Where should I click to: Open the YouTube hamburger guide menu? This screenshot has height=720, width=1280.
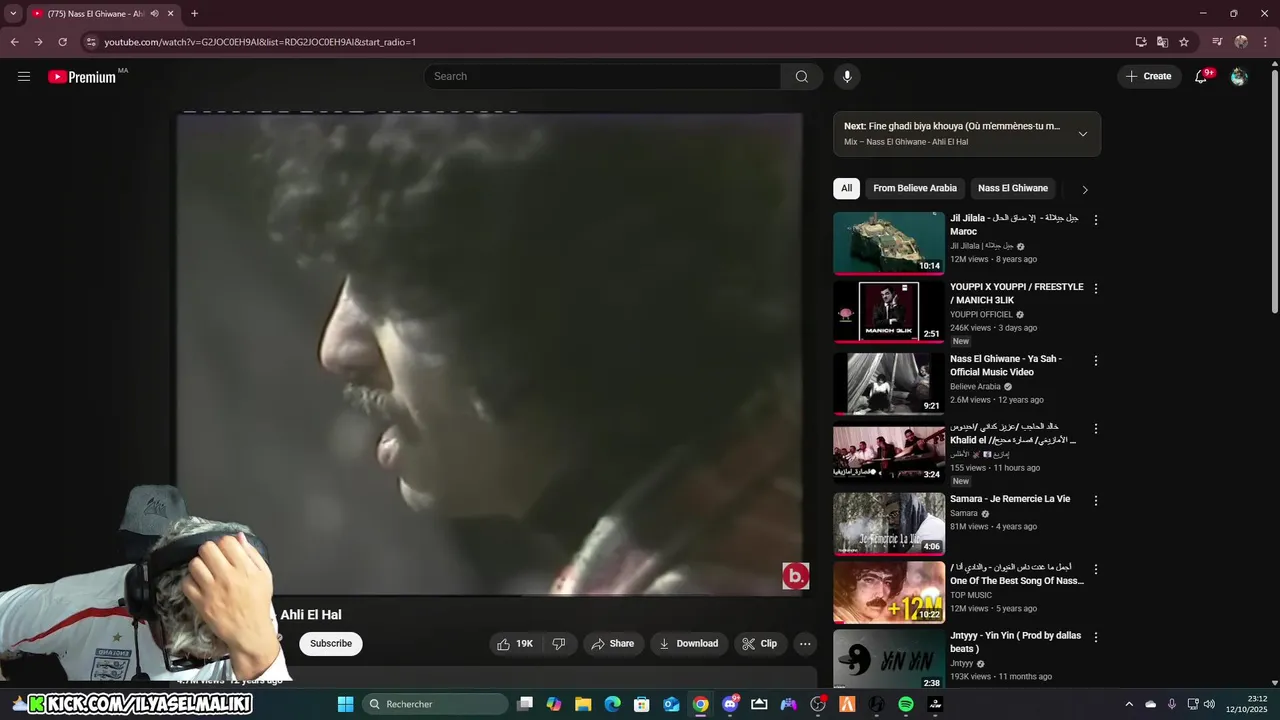coord(24,76)
